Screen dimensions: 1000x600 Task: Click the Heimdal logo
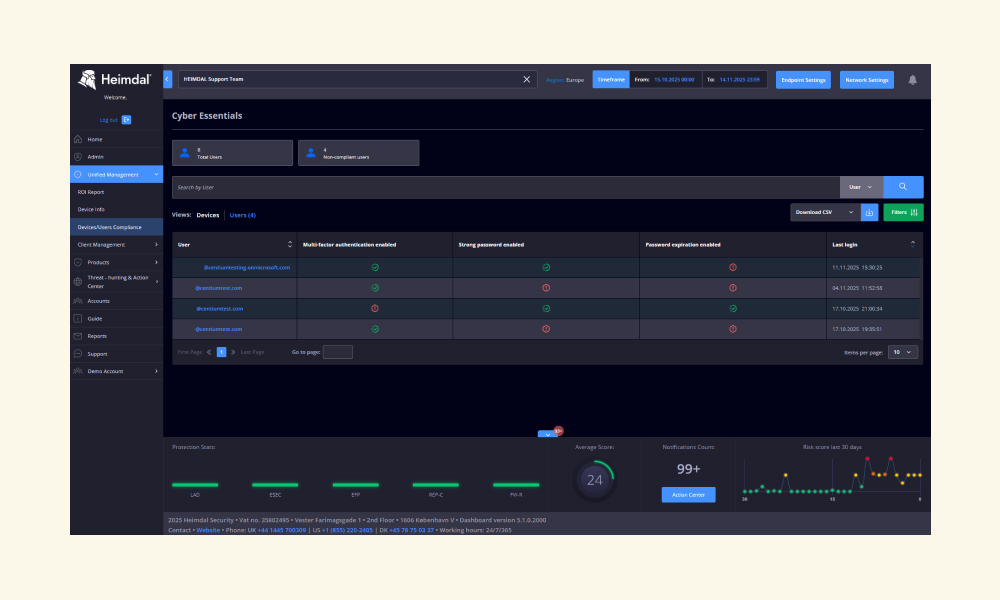pyautogui.click(x=114, y=80)
